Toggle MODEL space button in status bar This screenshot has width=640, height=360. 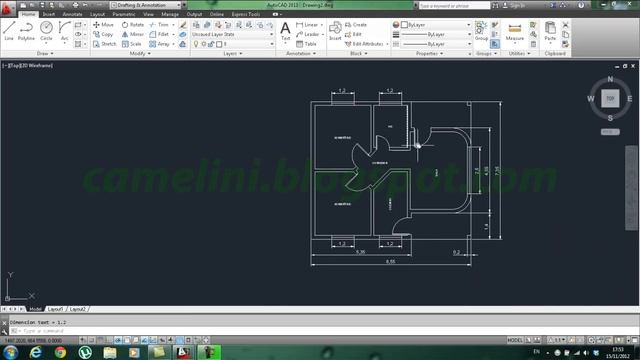tap(515, 340)
